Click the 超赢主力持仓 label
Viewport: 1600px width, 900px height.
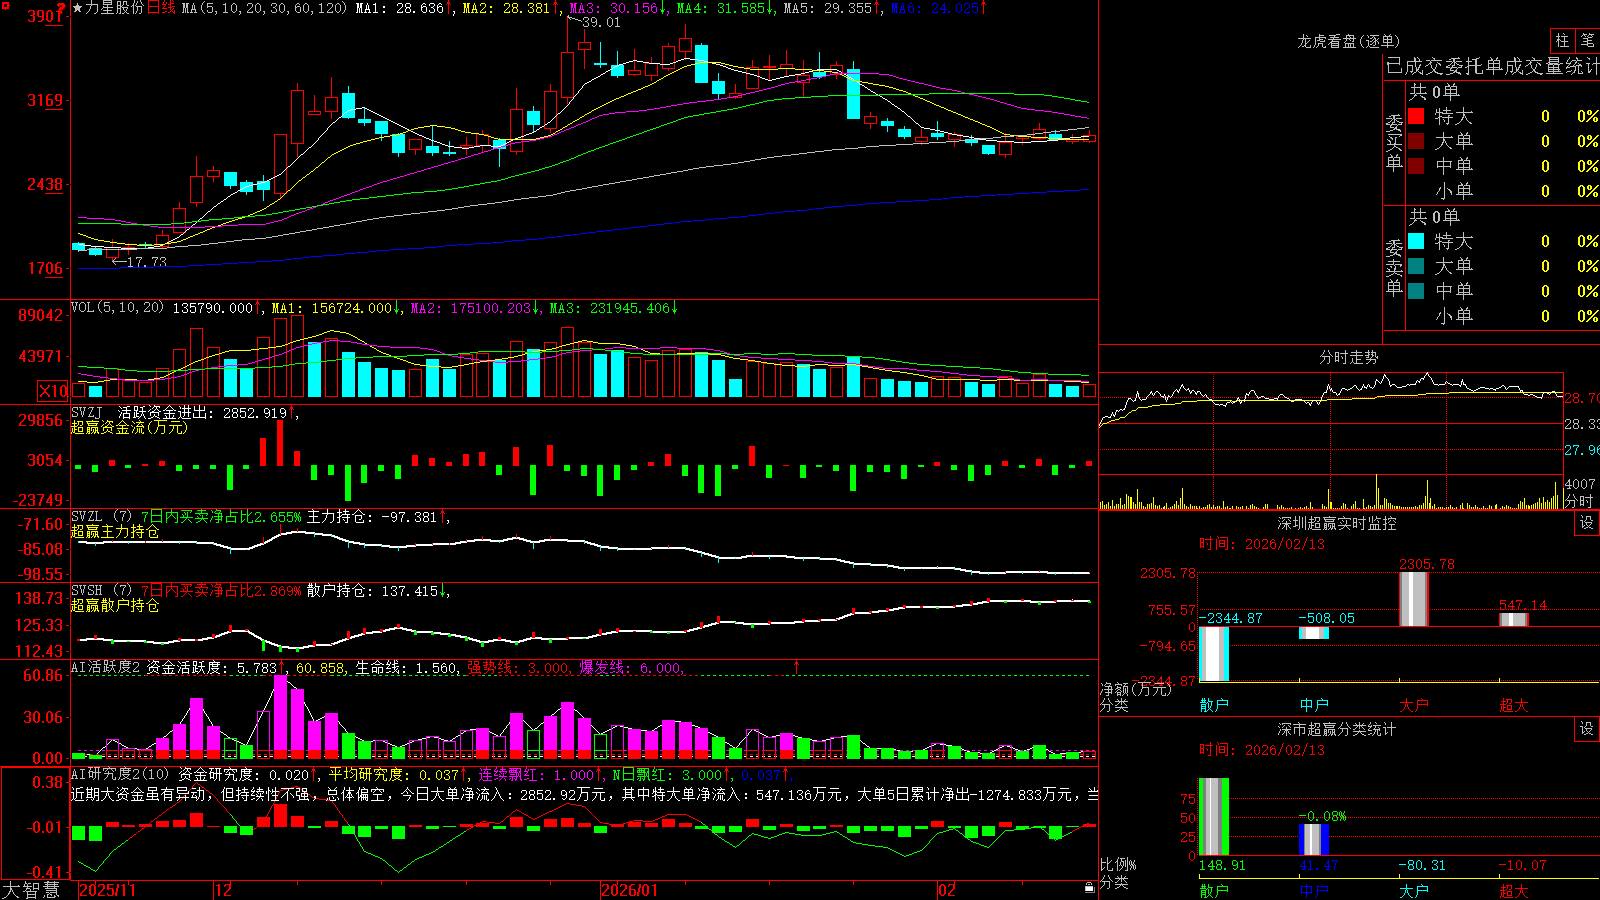(x=115, y=532)
